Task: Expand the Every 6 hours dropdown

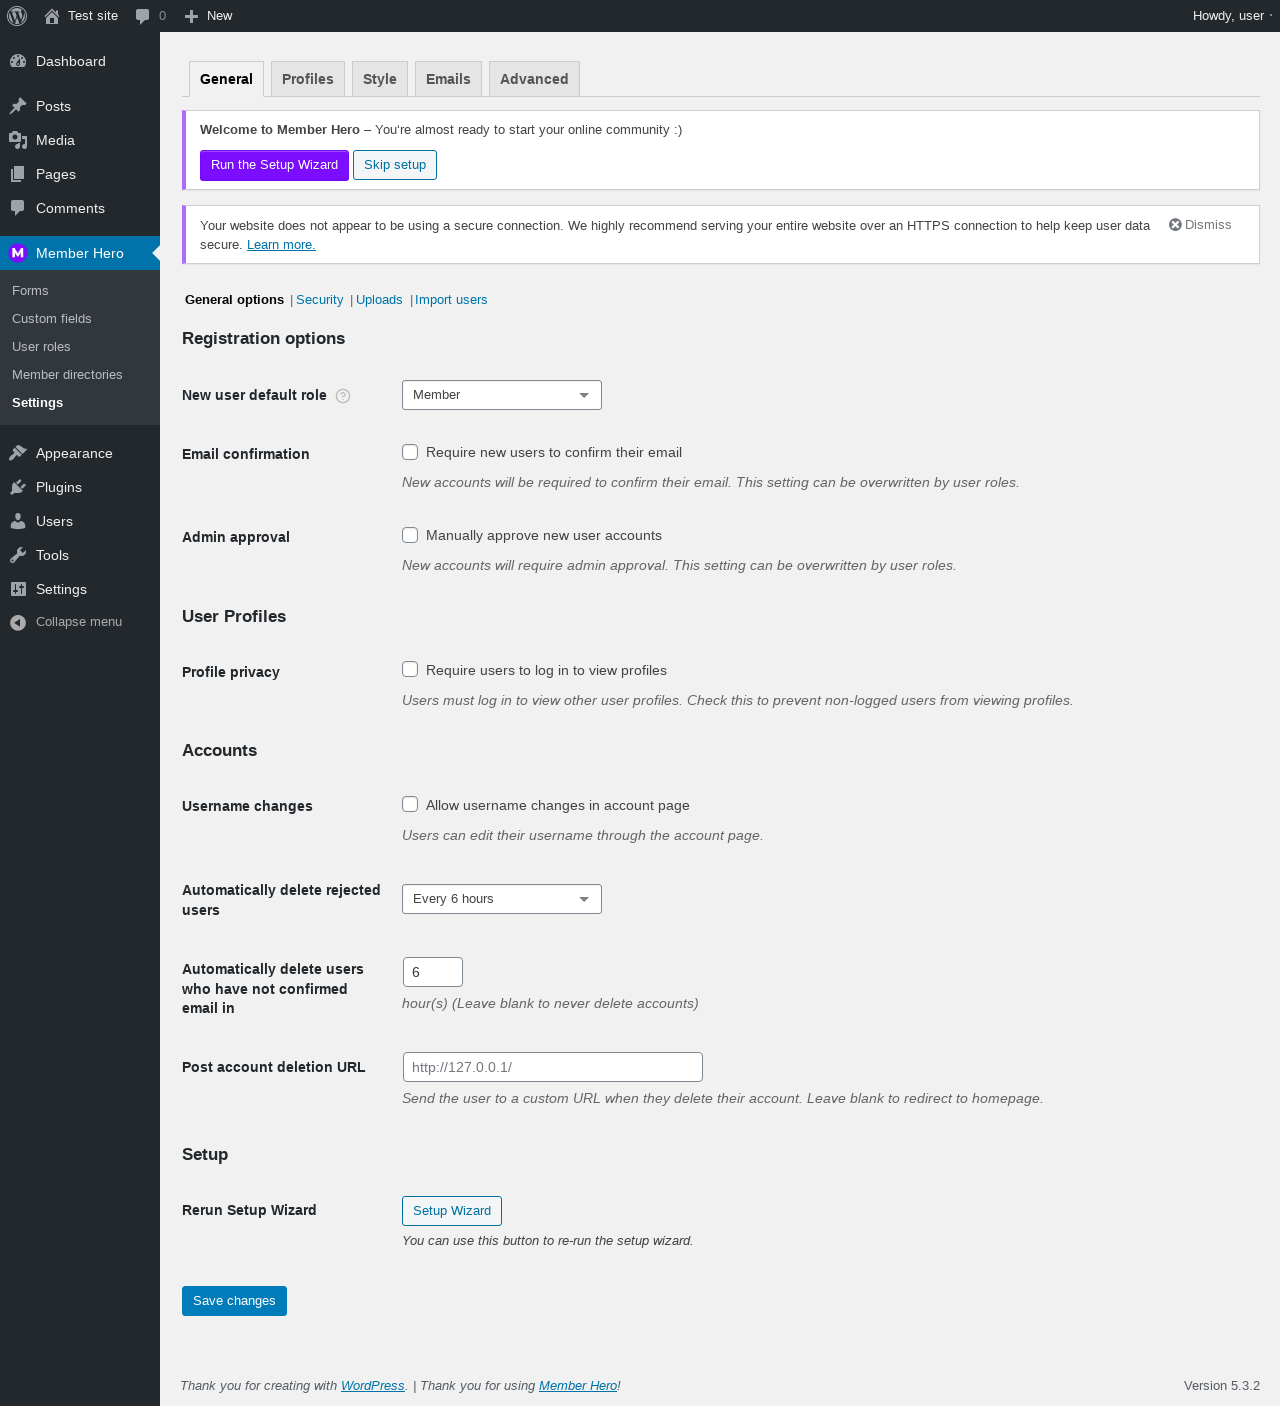Action: coord(501,899)
